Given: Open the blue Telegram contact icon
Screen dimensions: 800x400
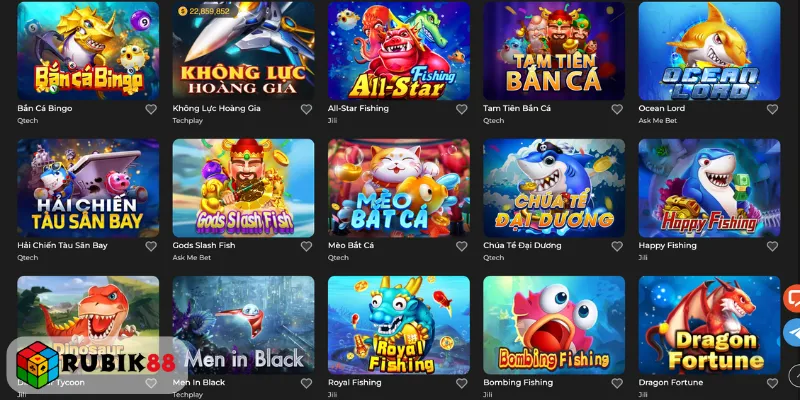Looking at the screenshot, I should coord(792,332).
